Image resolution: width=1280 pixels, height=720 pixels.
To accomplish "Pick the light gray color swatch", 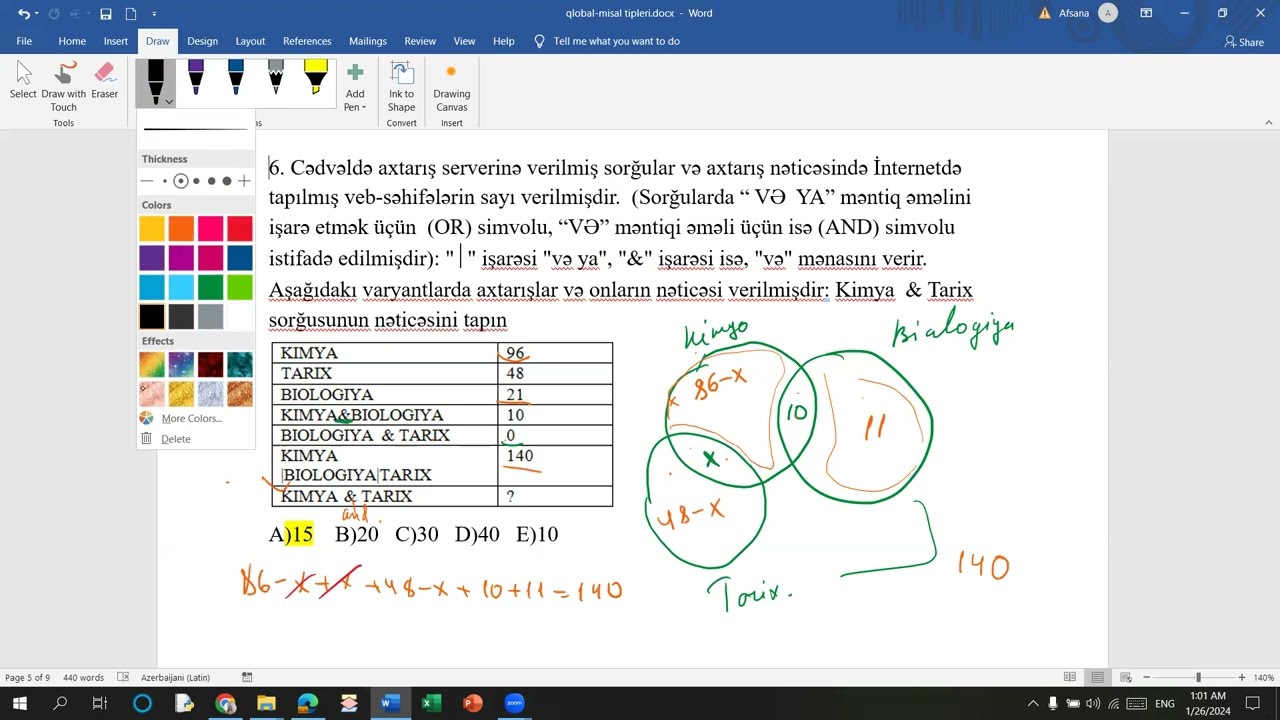I will pos(210,317).
